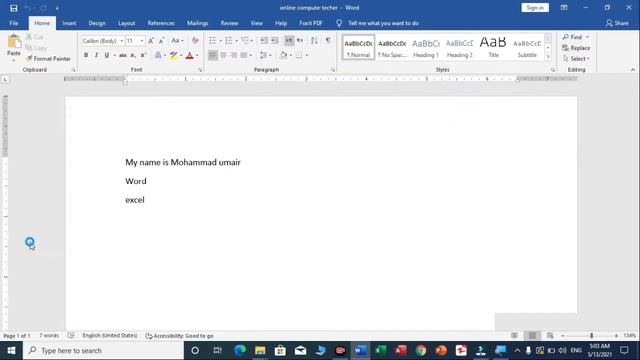Center align the paragraph

223,55
